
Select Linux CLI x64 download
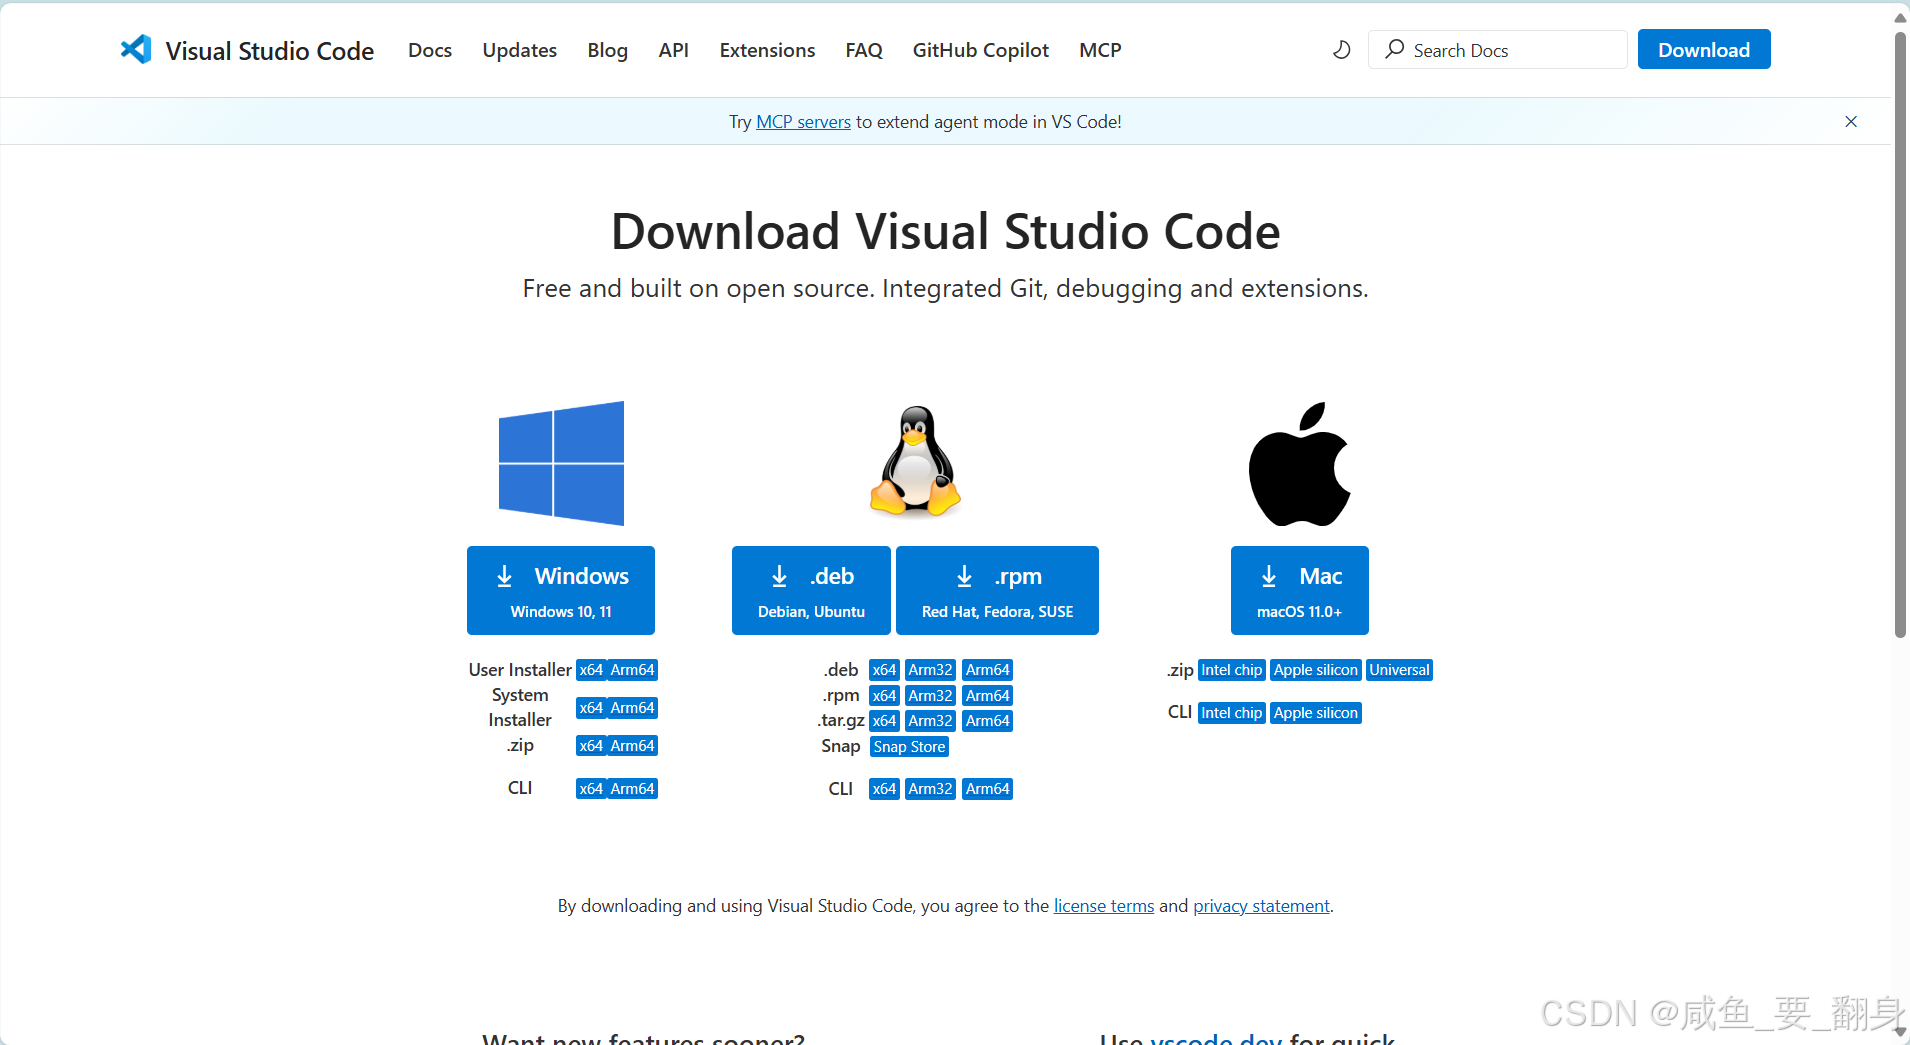point(884,789)
